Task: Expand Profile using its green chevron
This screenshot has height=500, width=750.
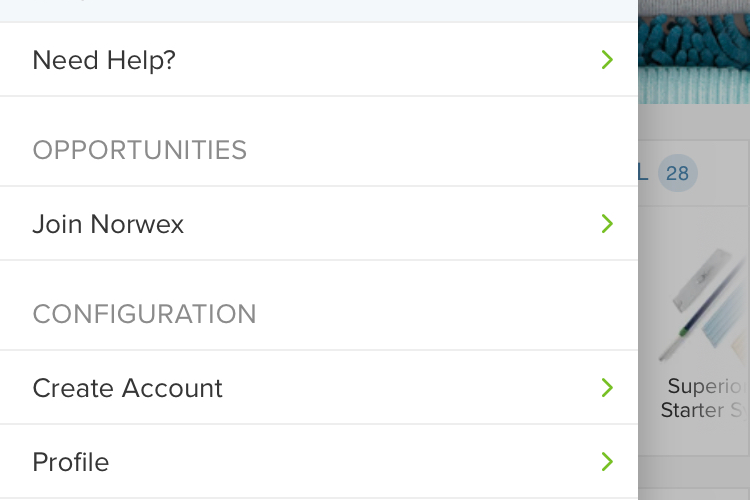Action: point(607,462)
